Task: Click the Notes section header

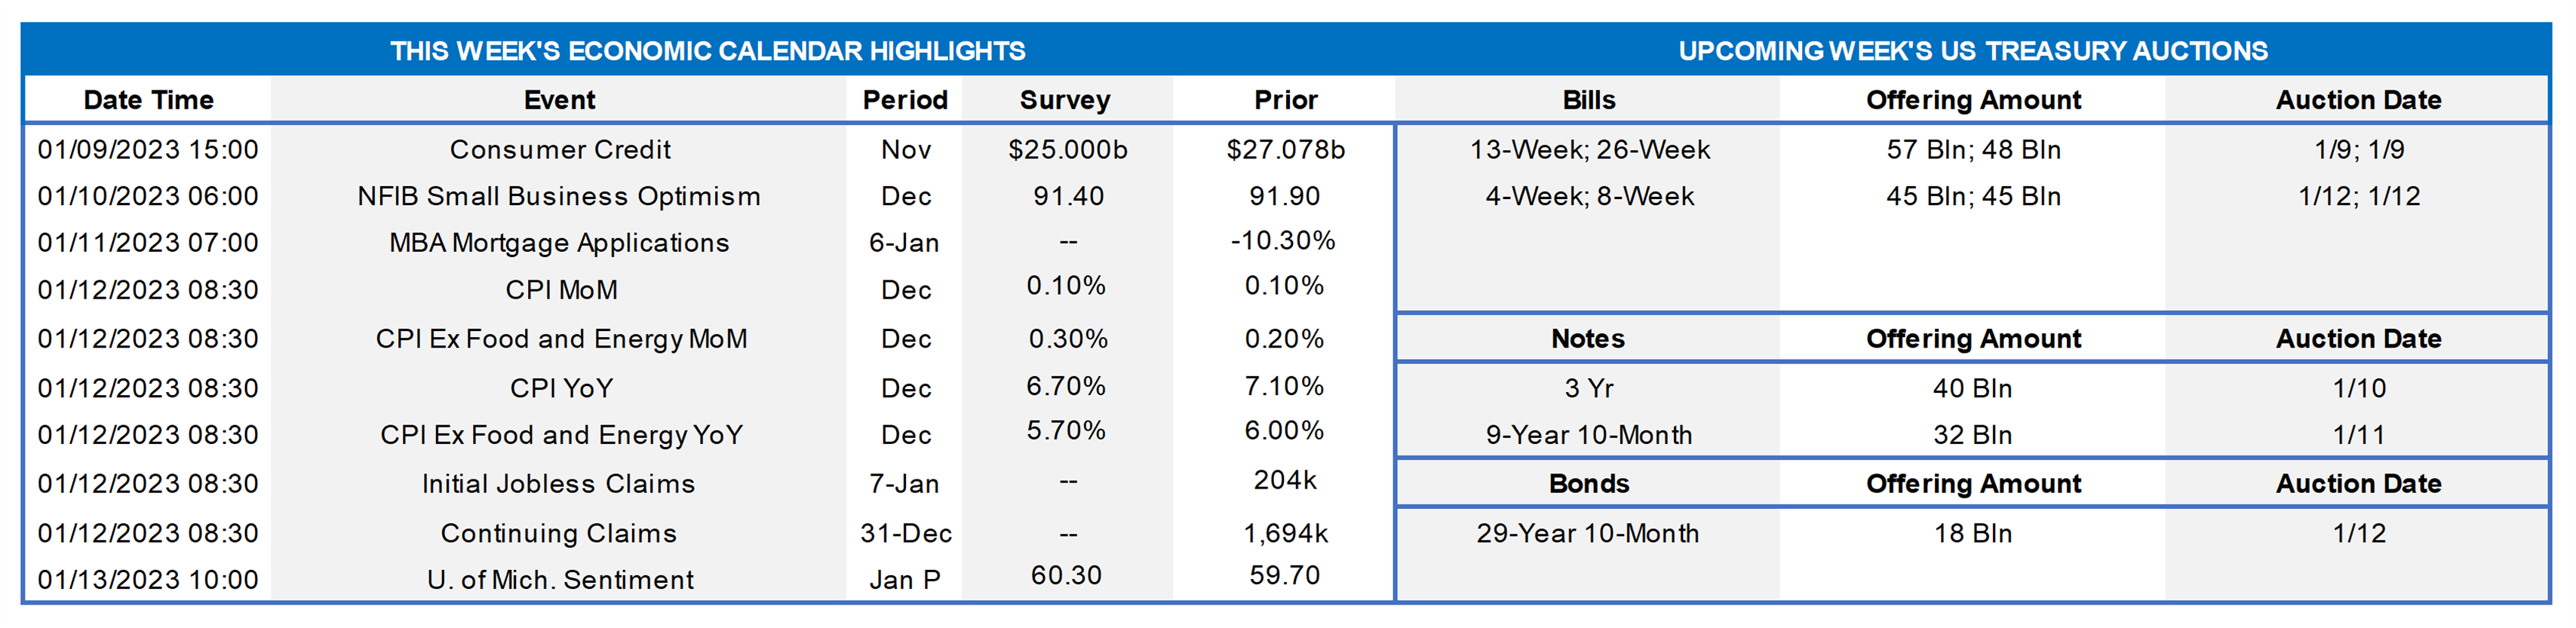Action: (x=1588, y=339)
